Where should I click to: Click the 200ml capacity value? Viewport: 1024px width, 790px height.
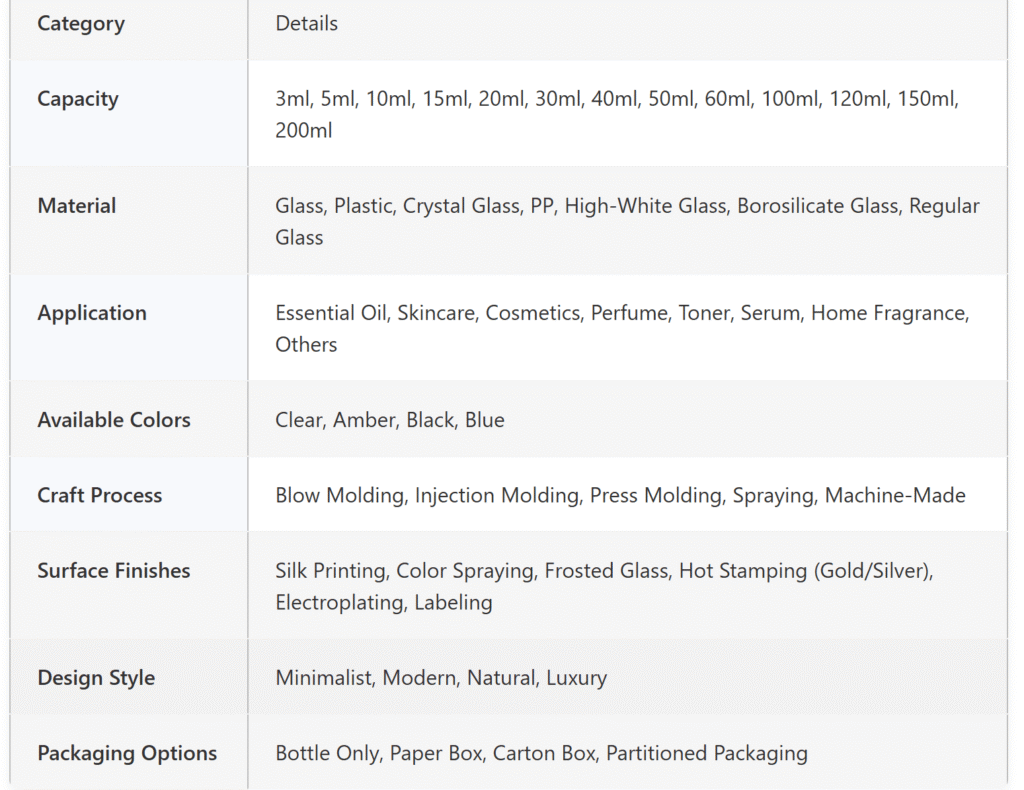[304, 130]
